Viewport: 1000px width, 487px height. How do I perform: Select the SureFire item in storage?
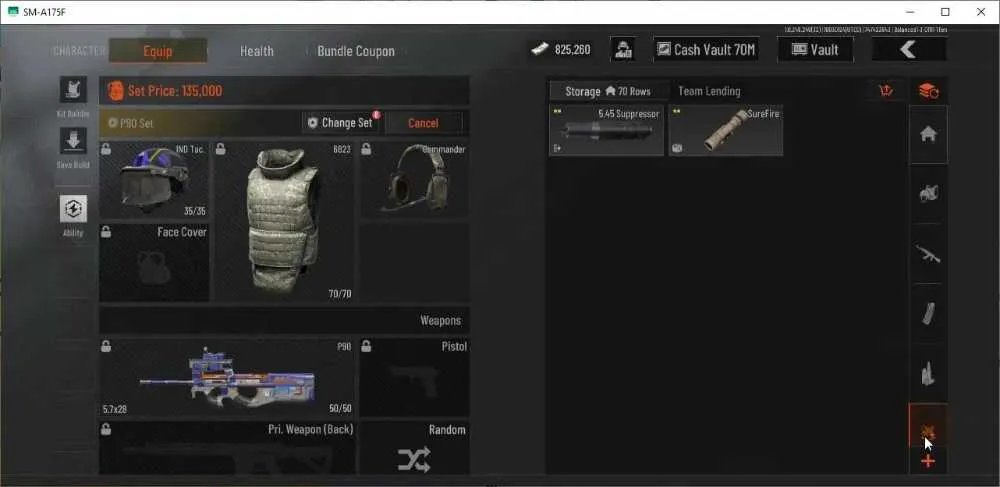[726, 130]
